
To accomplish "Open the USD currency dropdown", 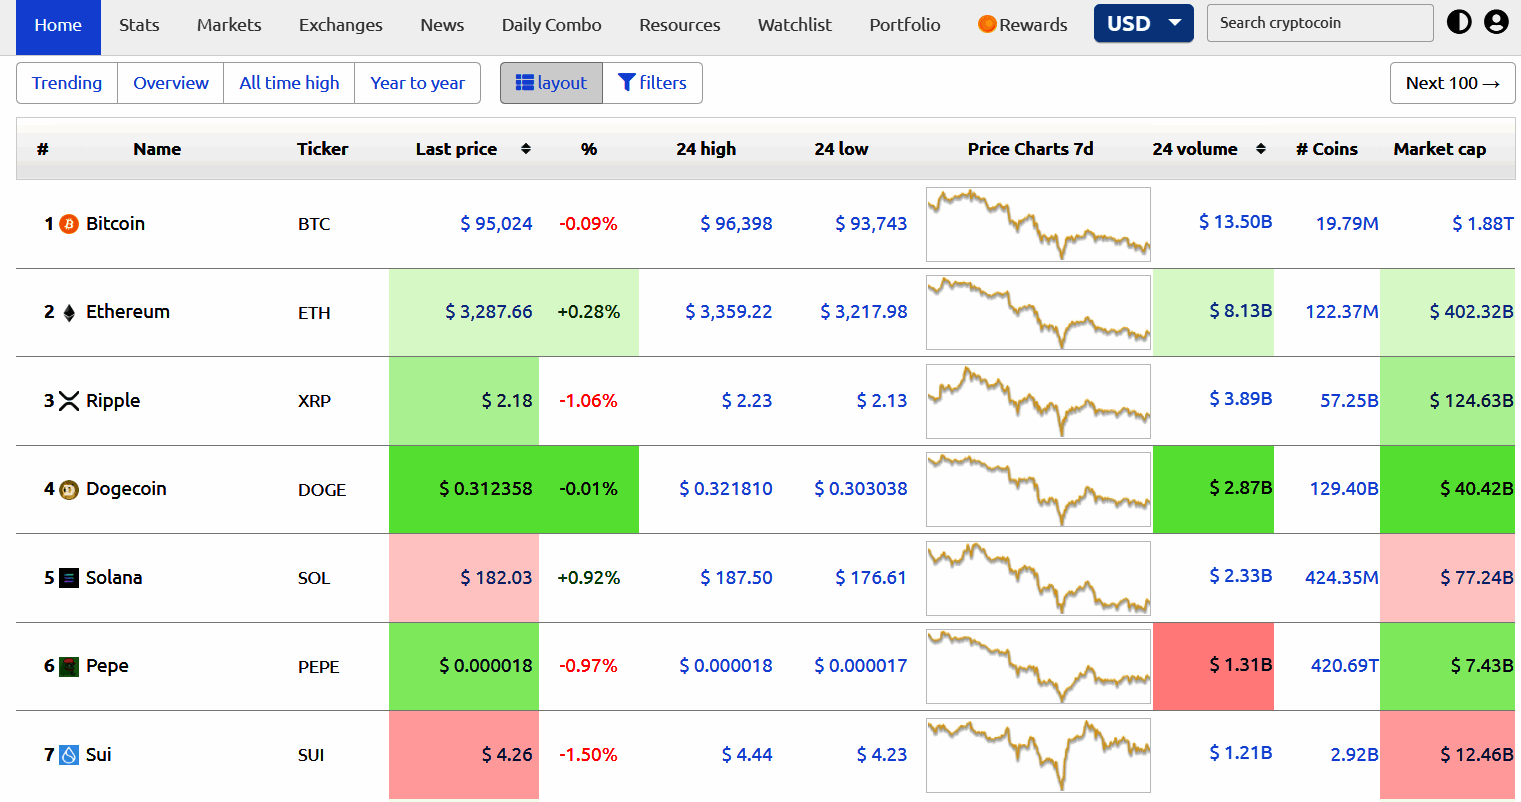I will click(x=1143, y=23).
